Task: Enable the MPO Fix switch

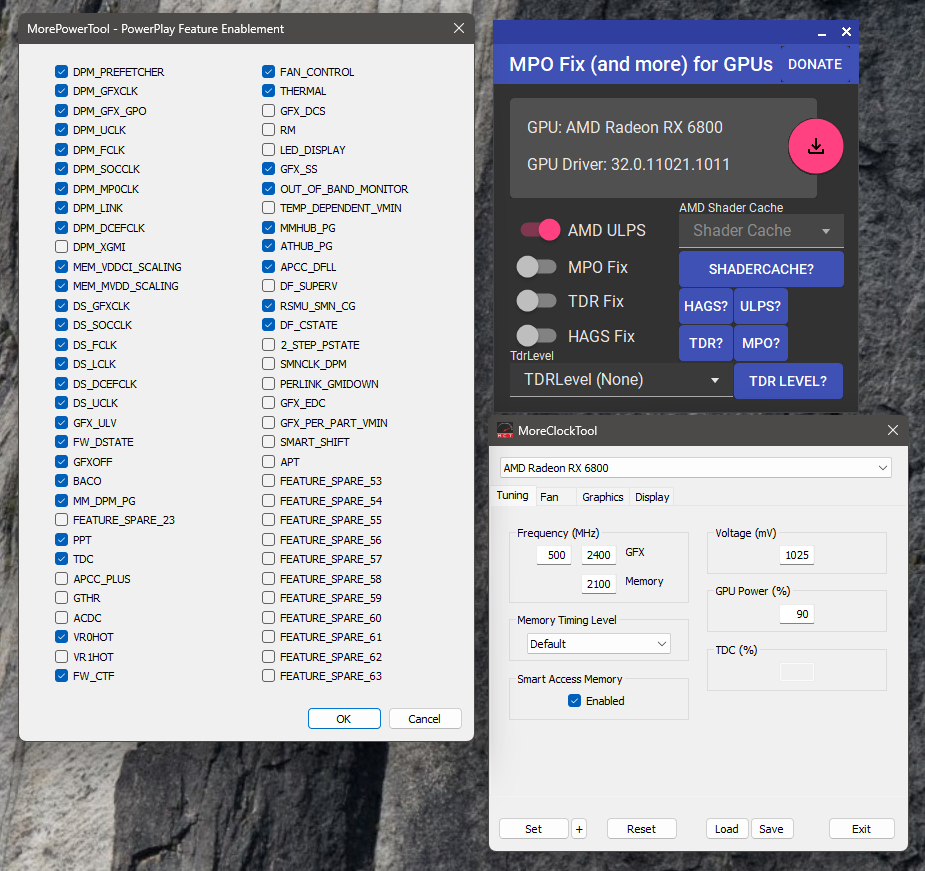Action: (x=536, y=267)
